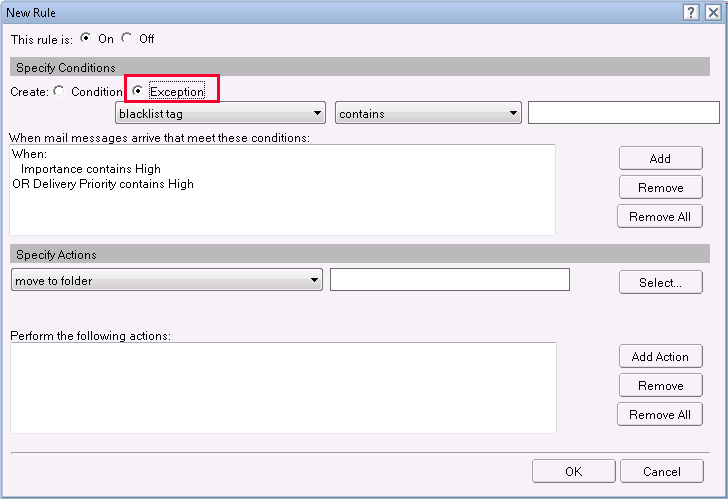Click the condition value text field

point(623,113)
